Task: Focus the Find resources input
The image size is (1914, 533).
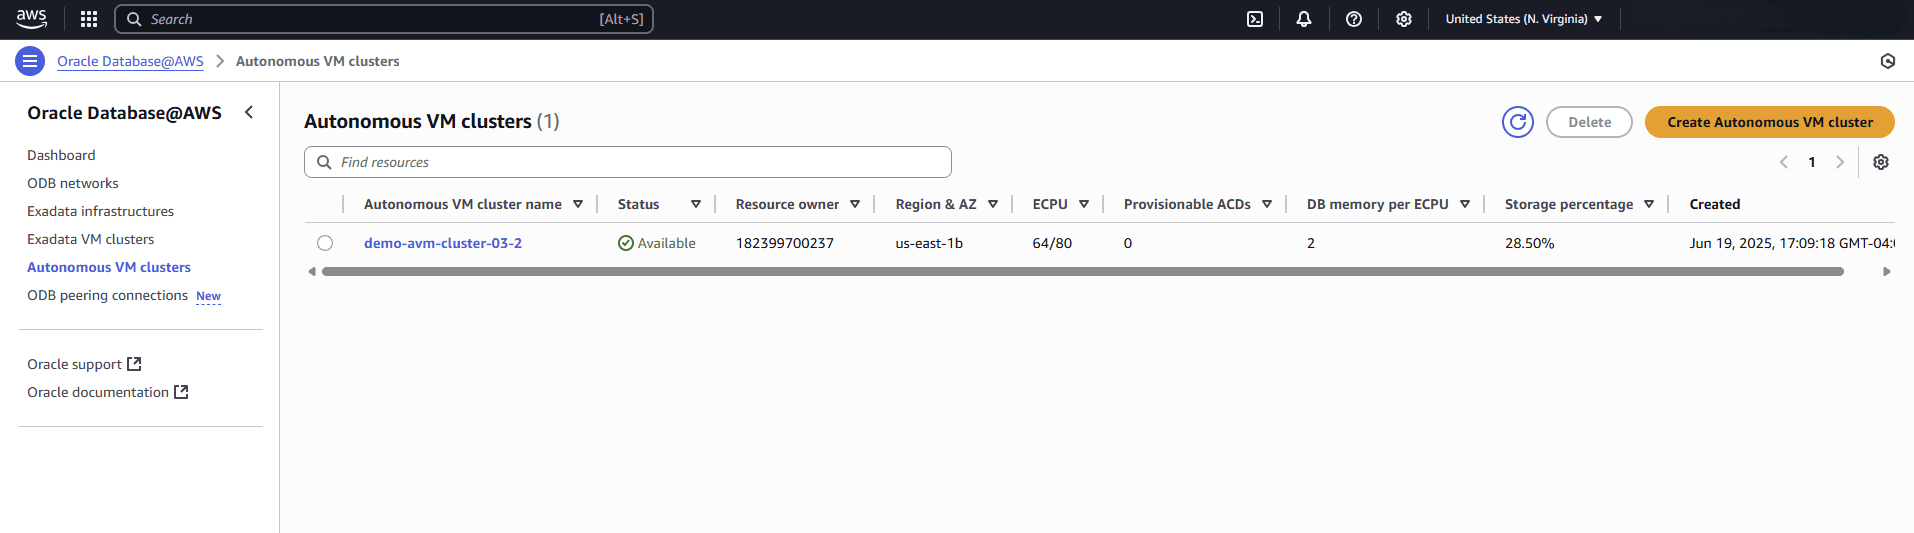Action: click(x=628, y=162)
